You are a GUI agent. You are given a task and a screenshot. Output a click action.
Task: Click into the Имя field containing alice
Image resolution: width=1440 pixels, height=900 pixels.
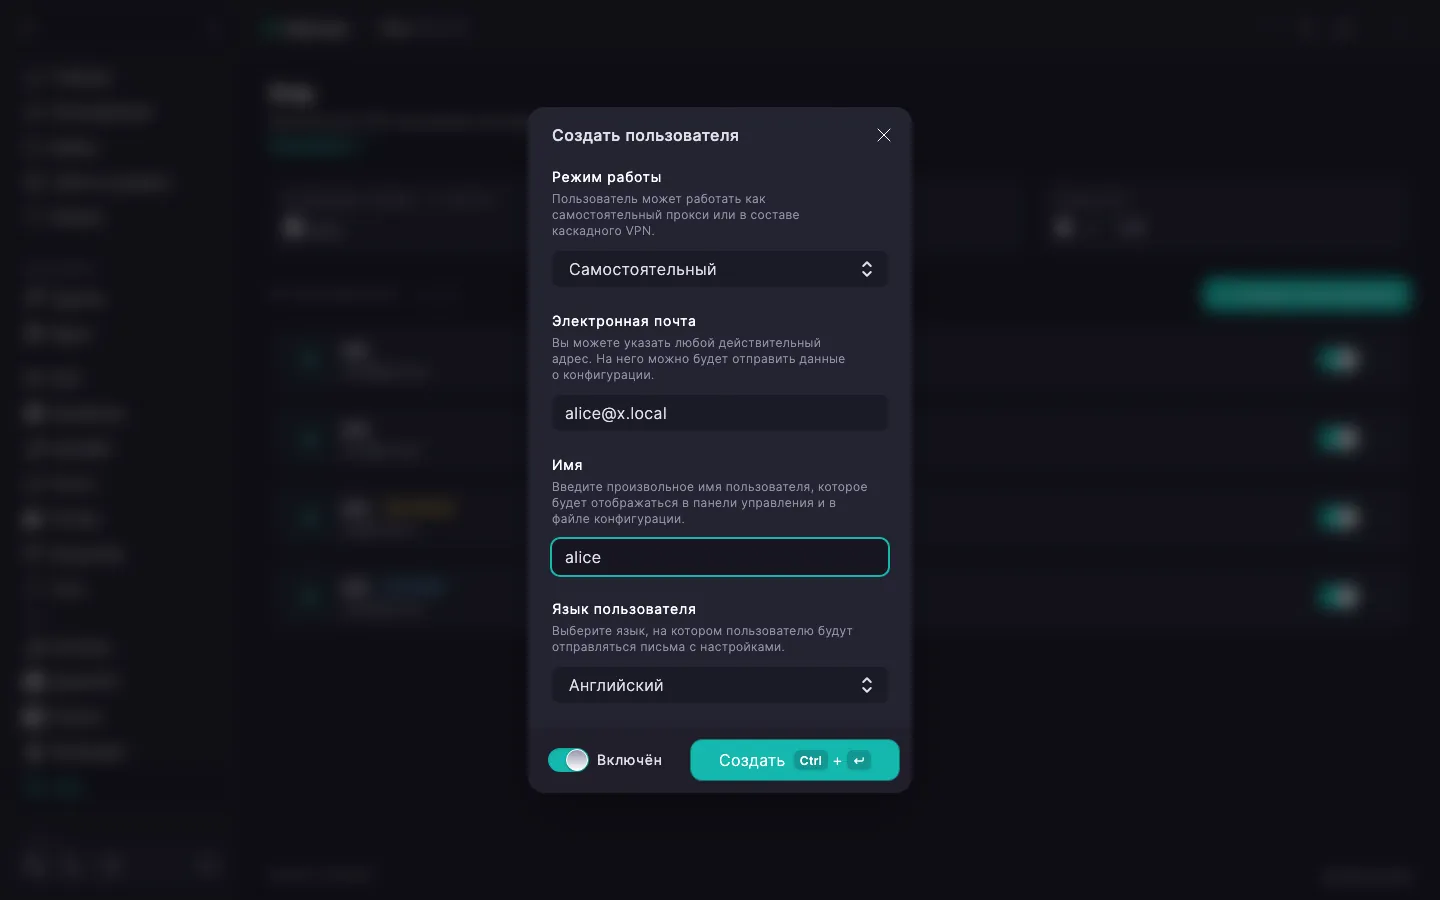click(720, 557)
